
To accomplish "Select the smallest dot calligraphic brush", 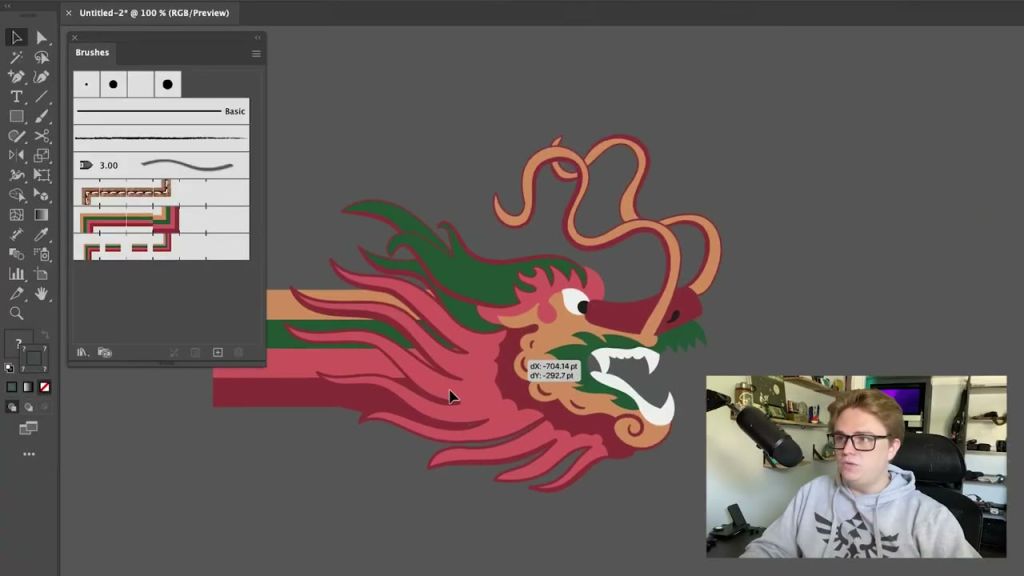I will (x=86, y=84).
